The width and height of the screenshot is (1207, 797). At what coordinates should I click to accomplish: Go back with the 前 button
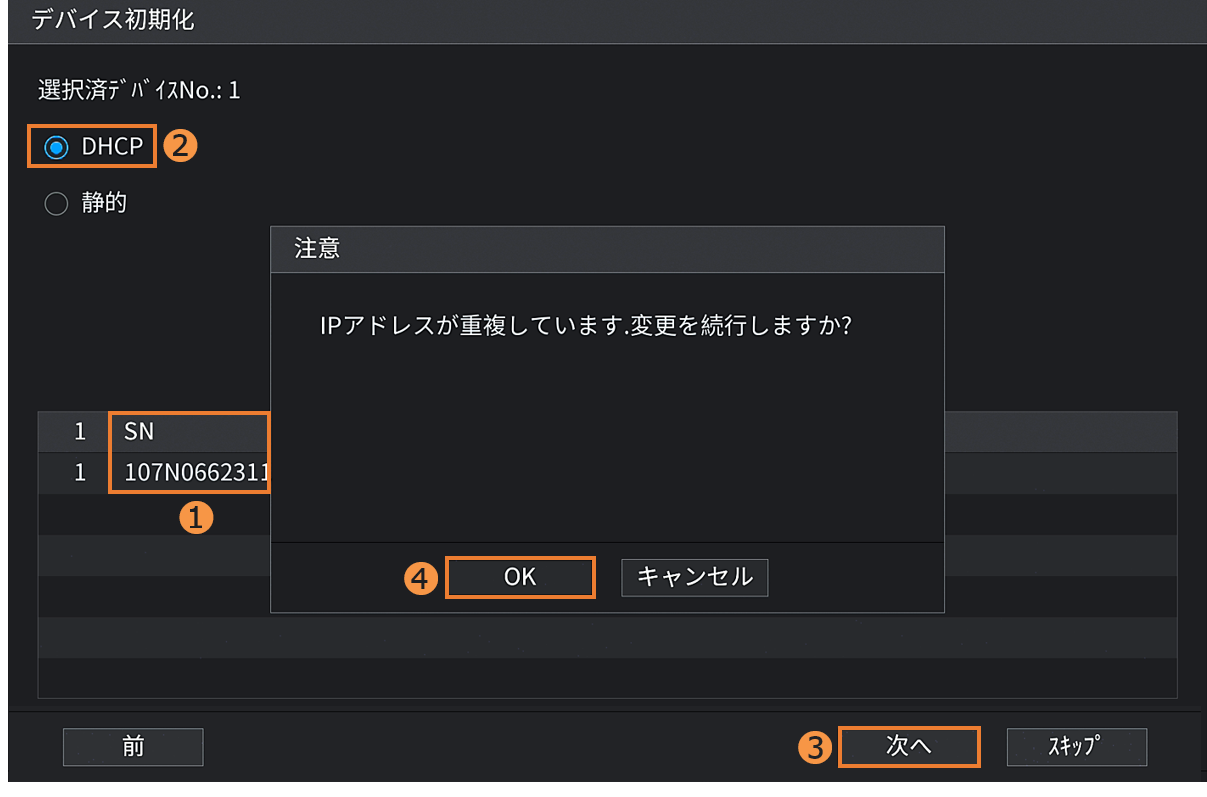pos(133,746)
